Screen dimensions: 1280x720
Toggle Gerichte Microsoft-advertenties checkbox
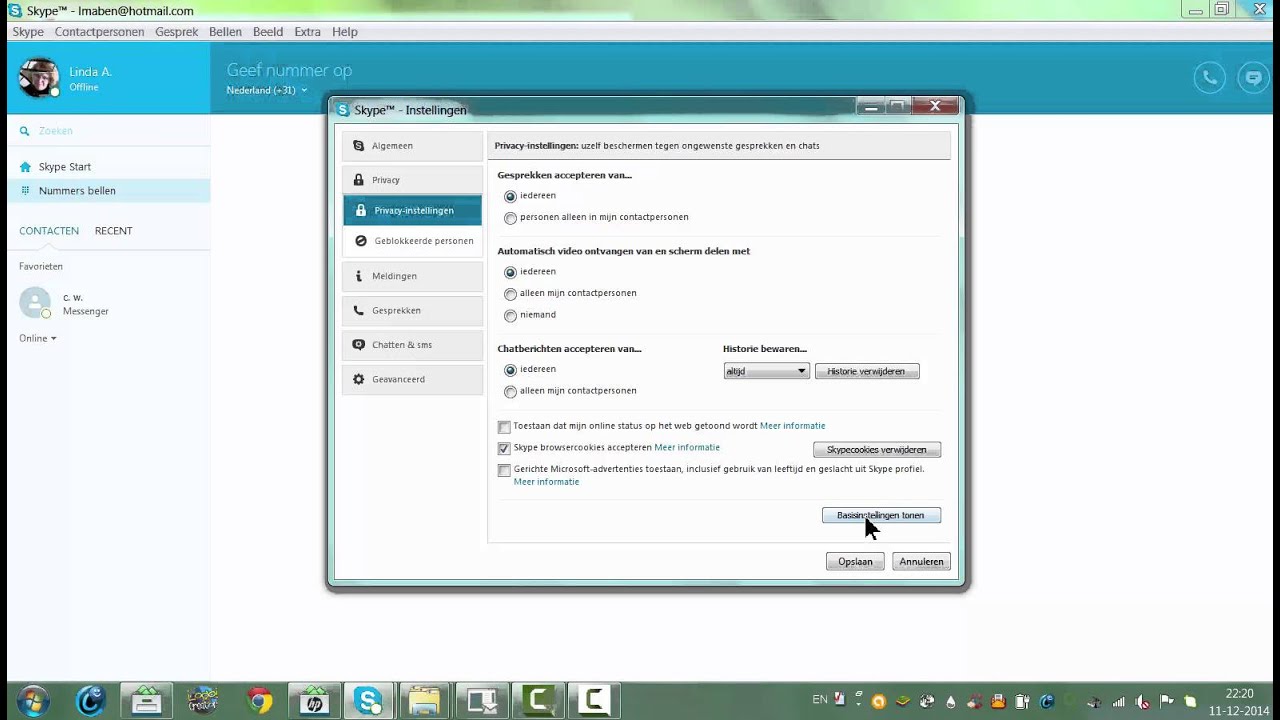point(504,470)
